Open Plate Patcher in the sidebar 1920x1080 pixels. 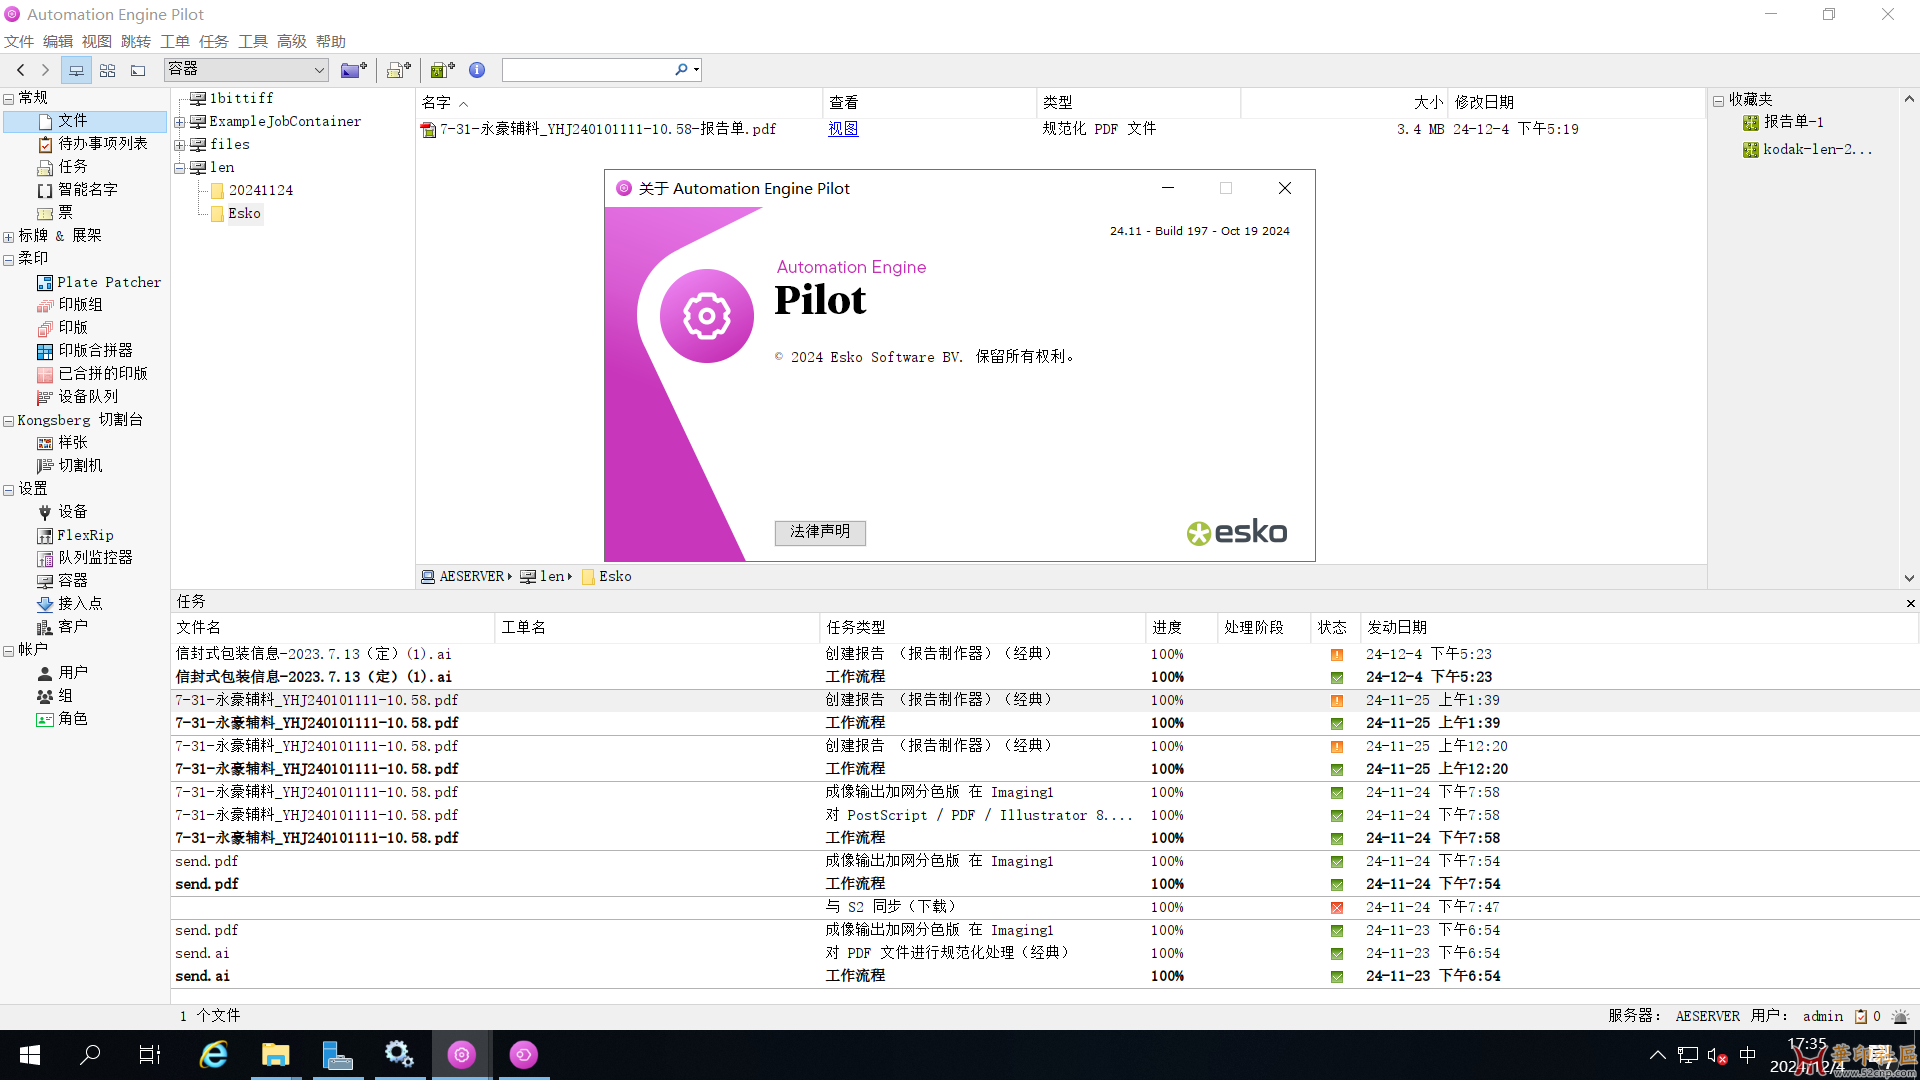pyautogui.click(x=98, y=282)
